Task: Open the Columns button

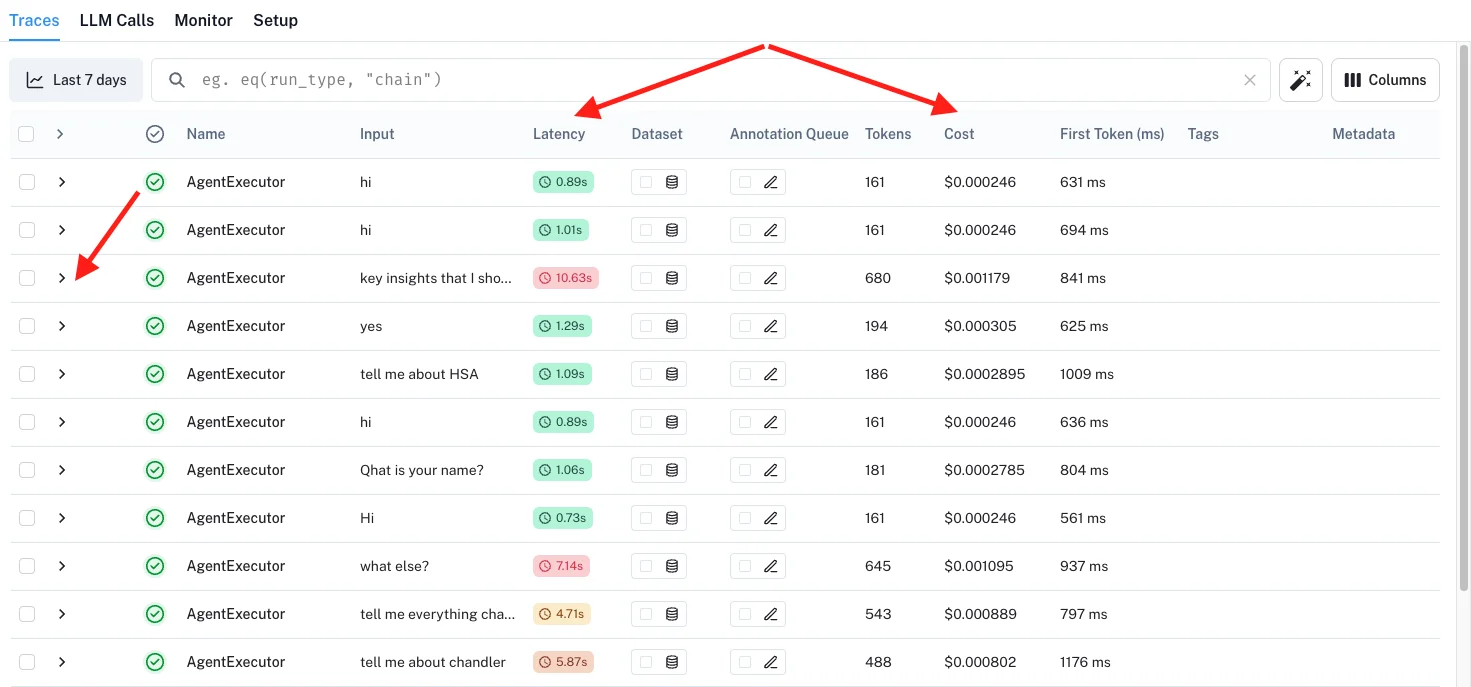Action: 1385,80
